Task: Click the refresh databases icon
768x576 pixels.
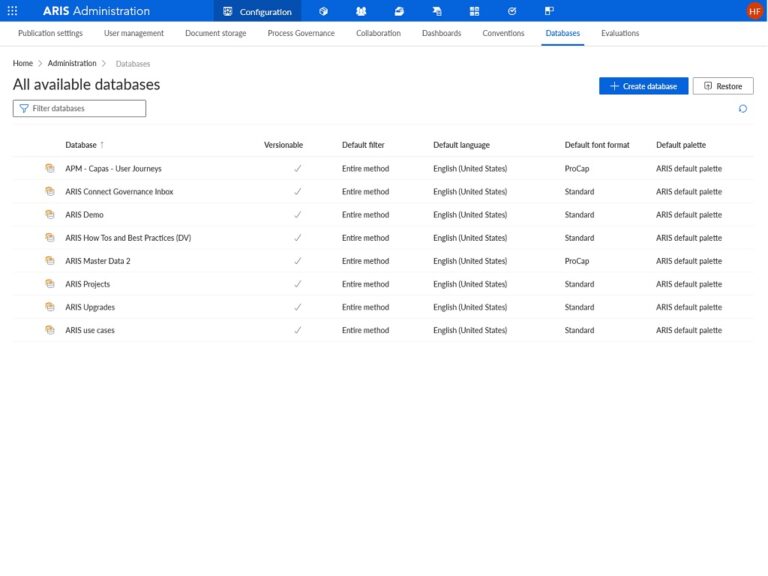Action: point(742,109)
